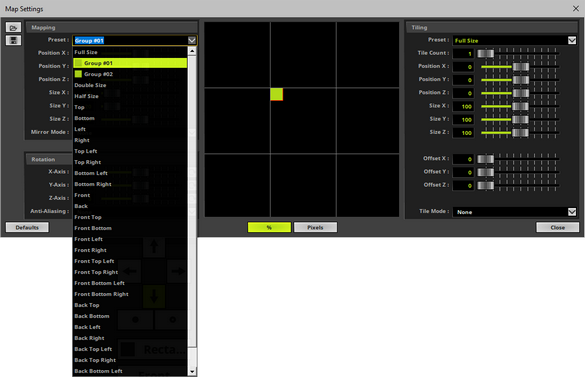This screenshot has height=377, width=585.
Task: Click the Defaults button
Action: click(x=27, y=227)
